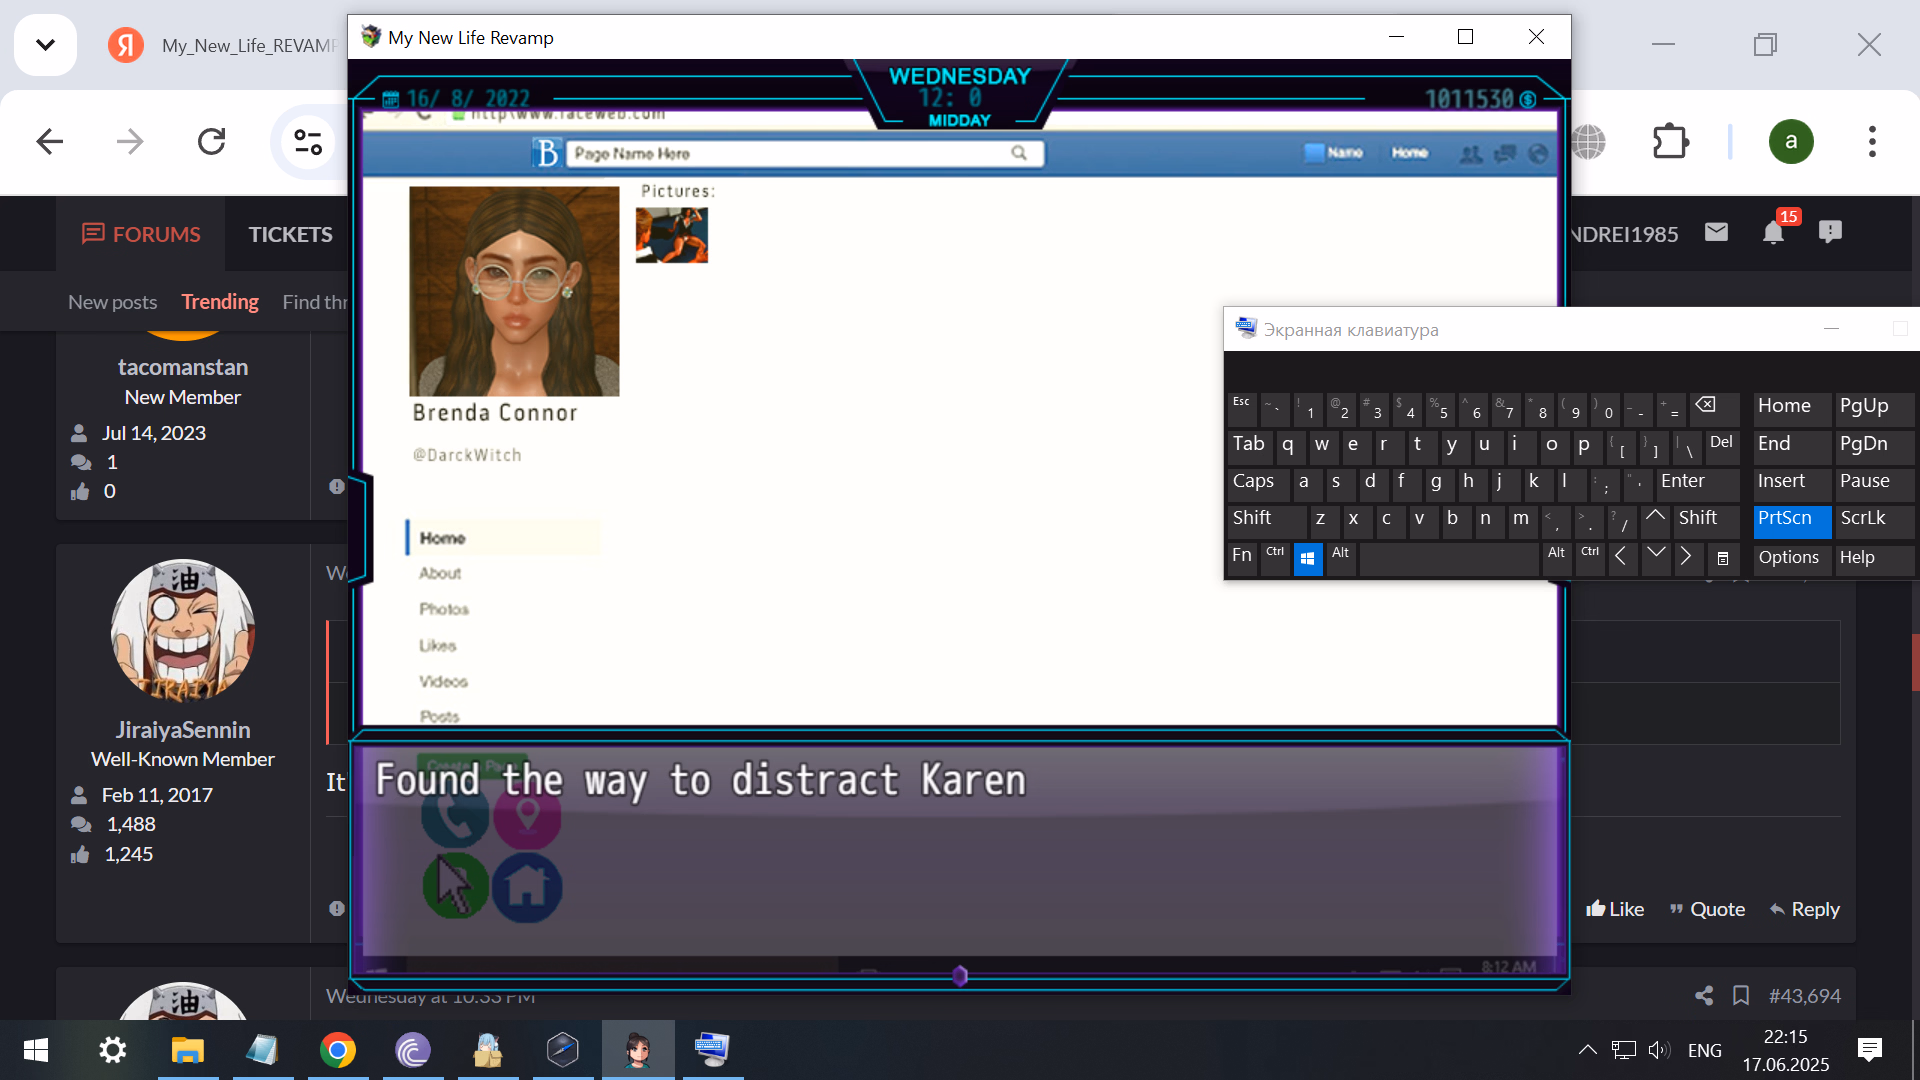Toggle the Fn key on on-screen keyboard

click(x=1241, y=555)
